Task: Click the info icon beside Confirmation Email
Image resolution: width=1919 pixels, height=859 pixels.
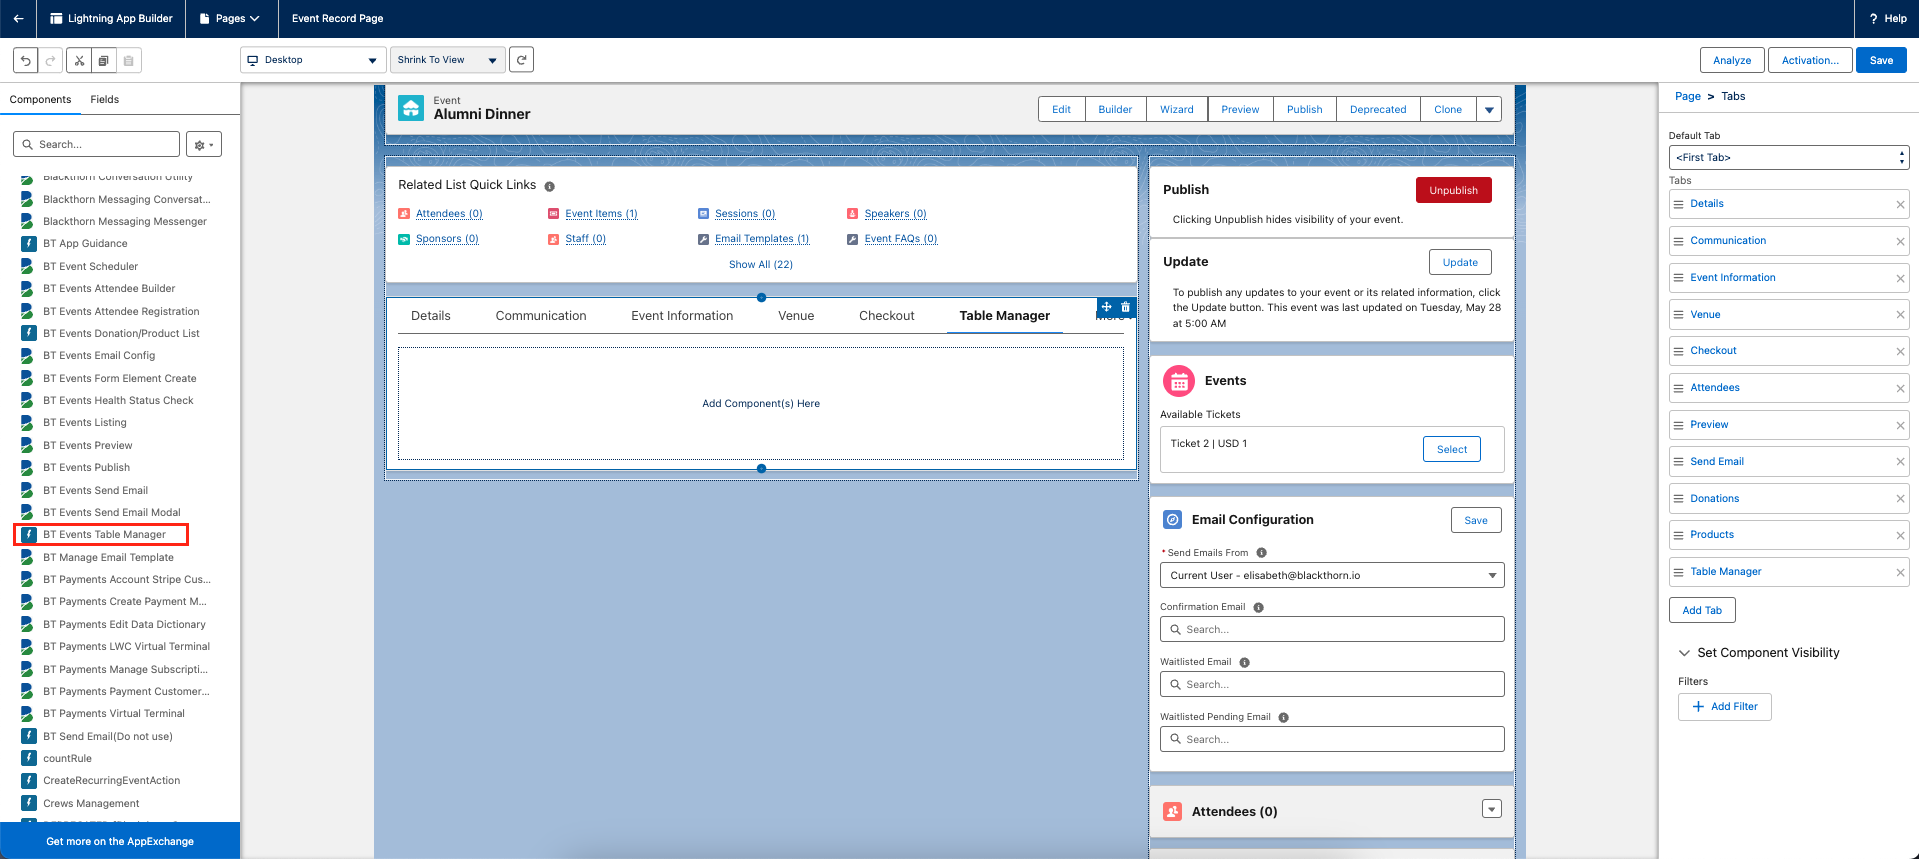Action: (x=1258, y=608)
